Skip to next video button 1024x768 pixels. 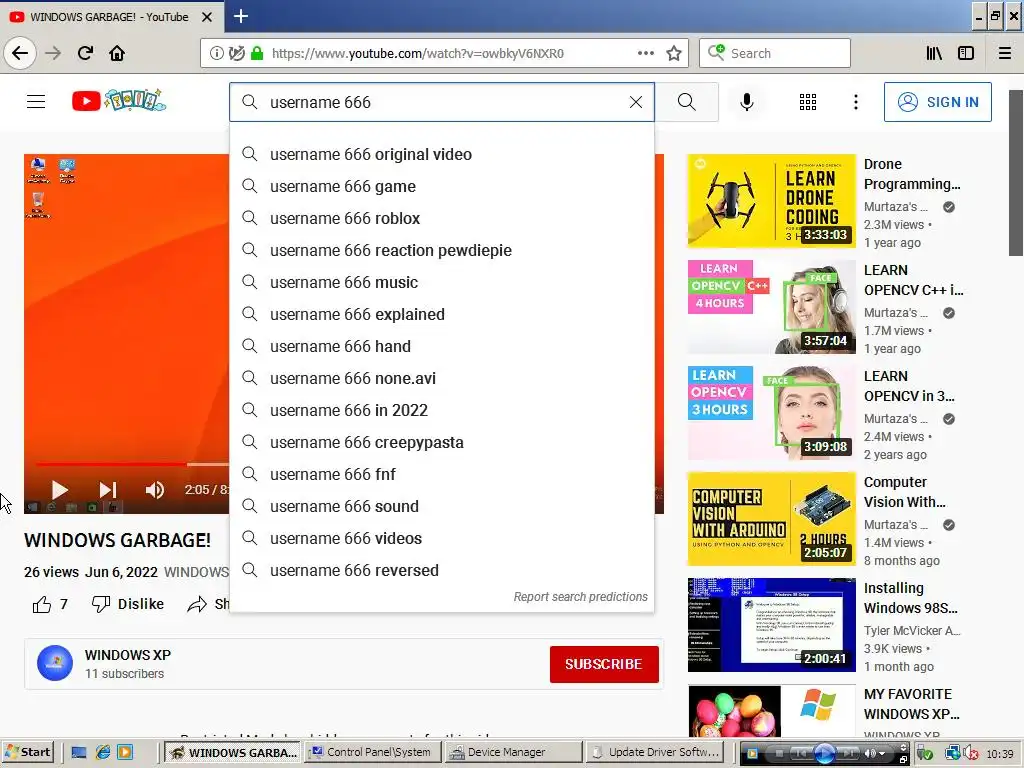pyautogui.click(x=107, y=490)
